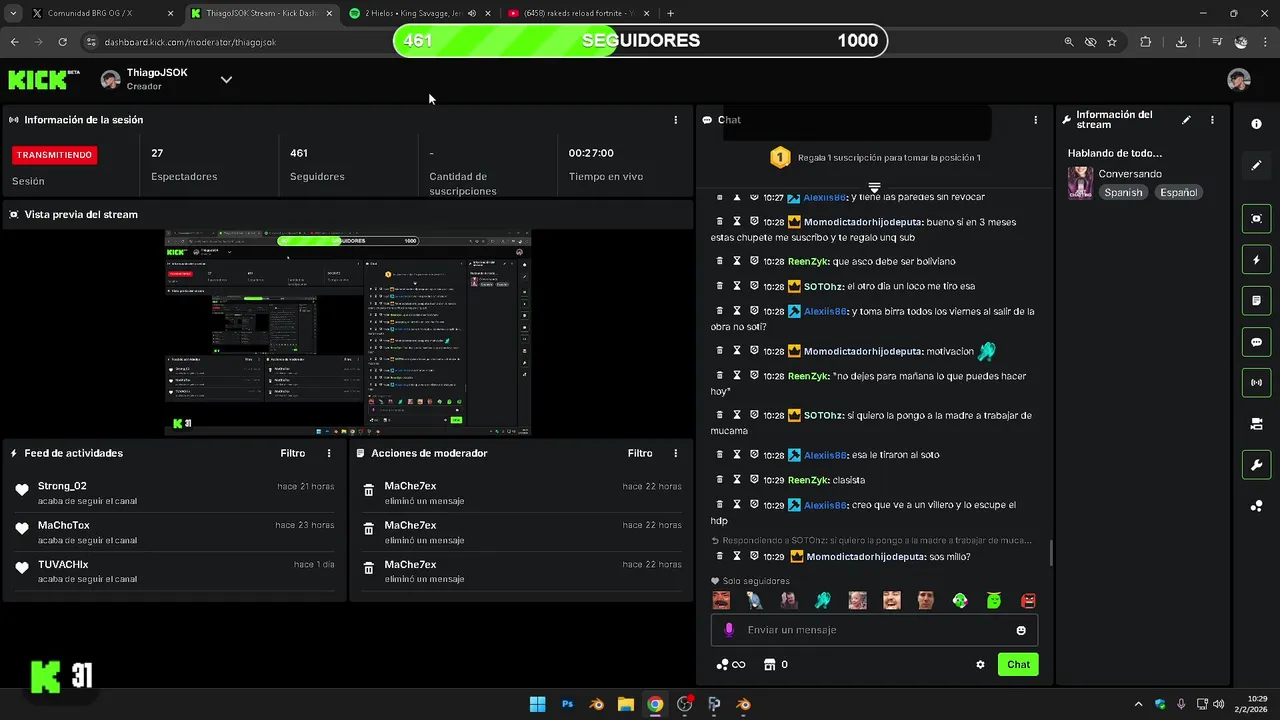Image resolution: width=1280 pixels, height=720 pixels.
Task: Open the Chat panel three-dots menu
Action: [1035, 120]
